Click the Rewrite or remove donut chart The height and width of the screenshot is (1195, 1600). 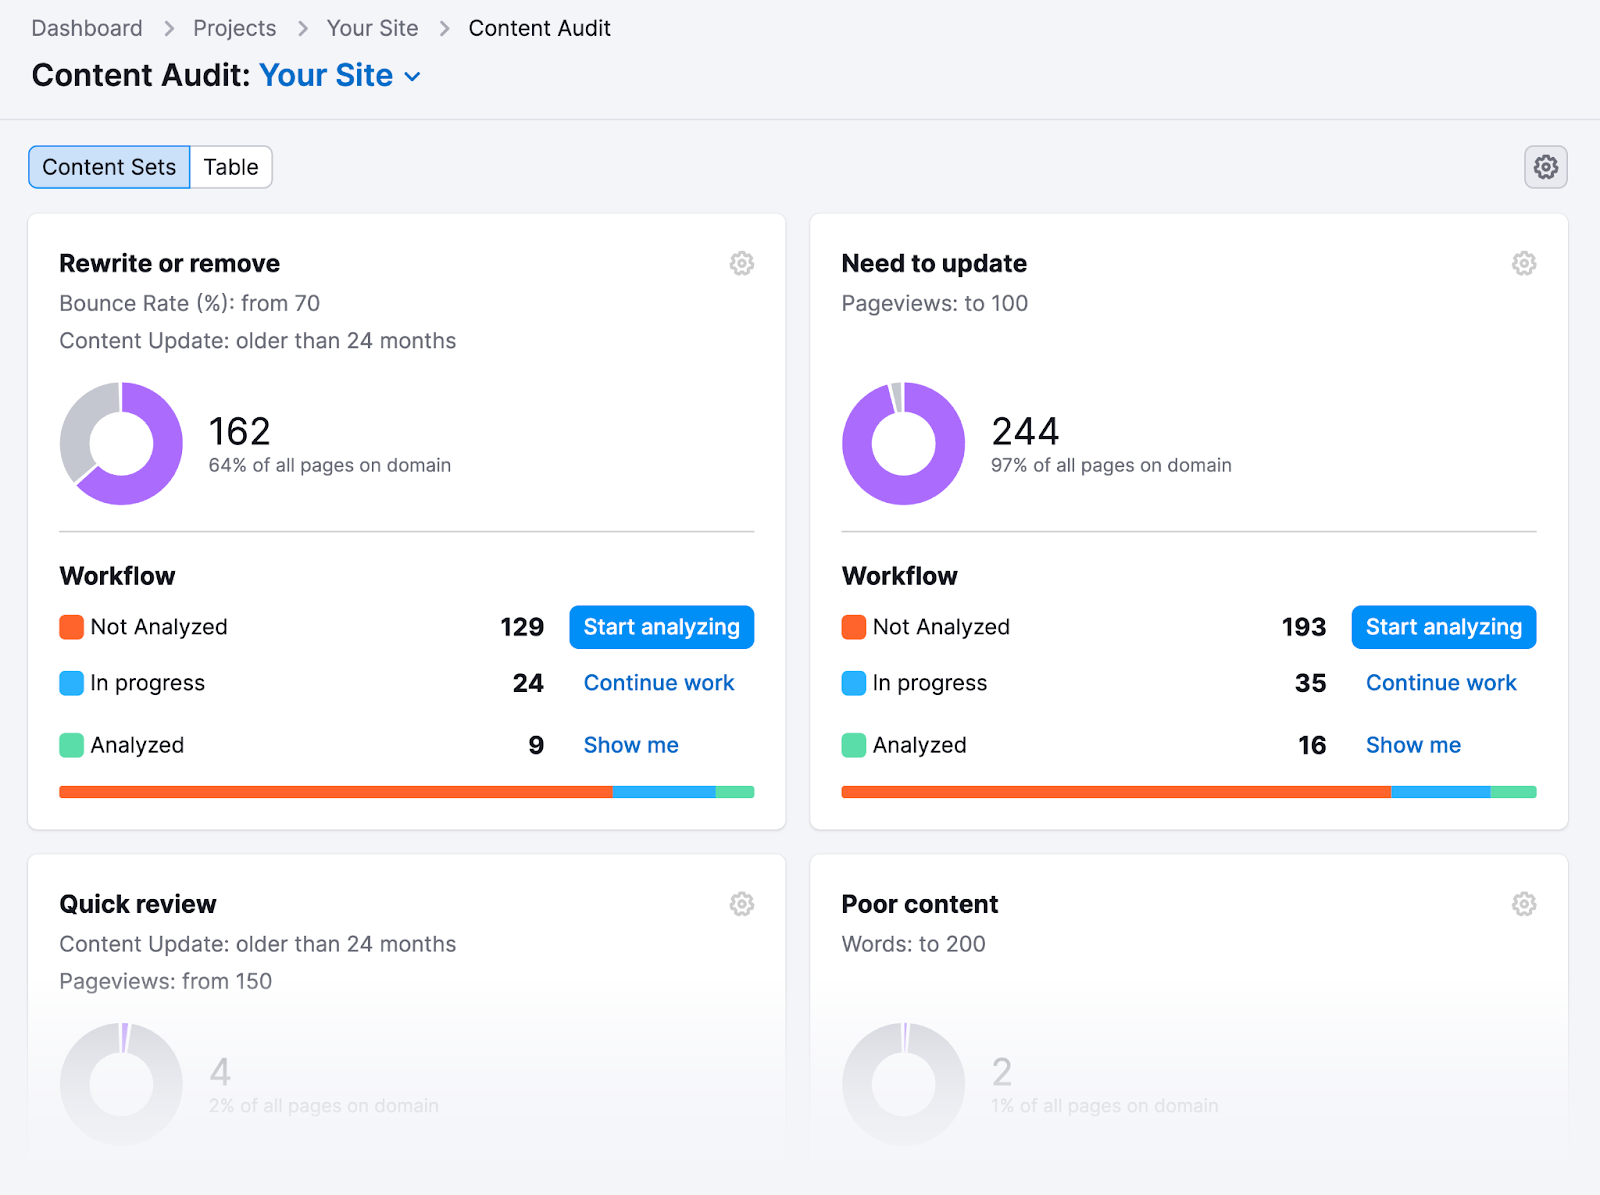(x=121, y=443)
